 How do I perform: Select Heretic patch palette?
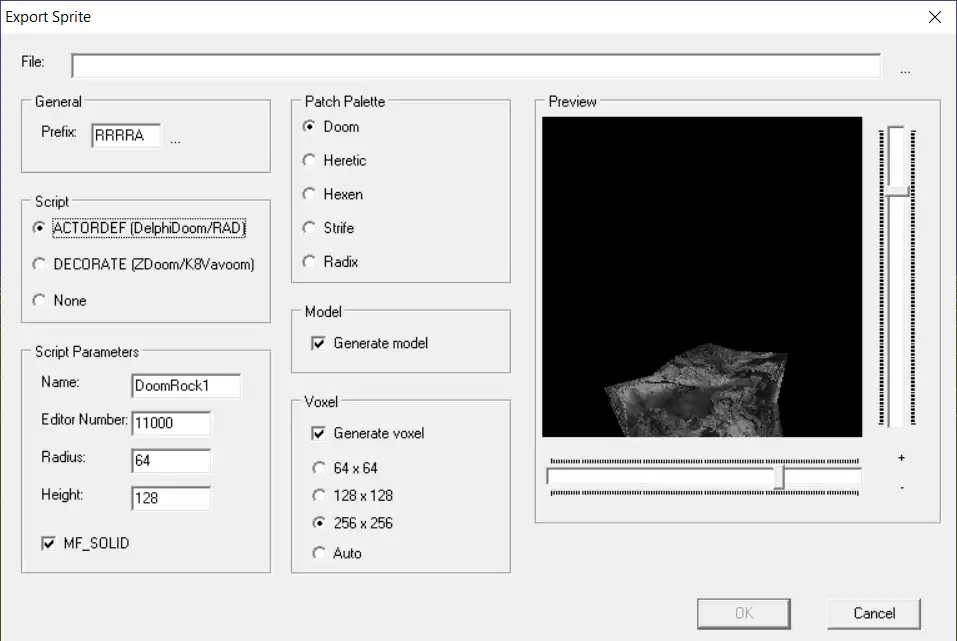[x=334, y=161]
